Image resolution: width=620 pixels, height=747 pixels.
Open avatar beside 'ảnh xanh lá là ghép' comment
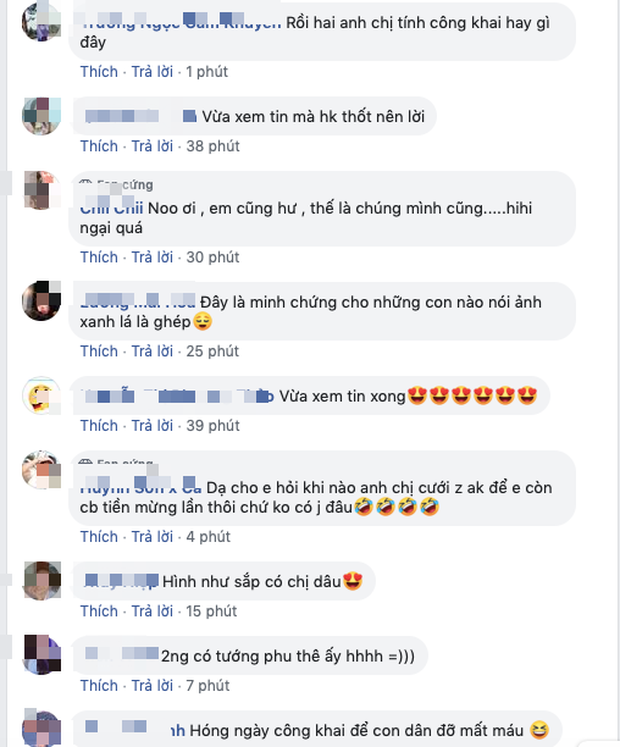[x=41, y=301]
